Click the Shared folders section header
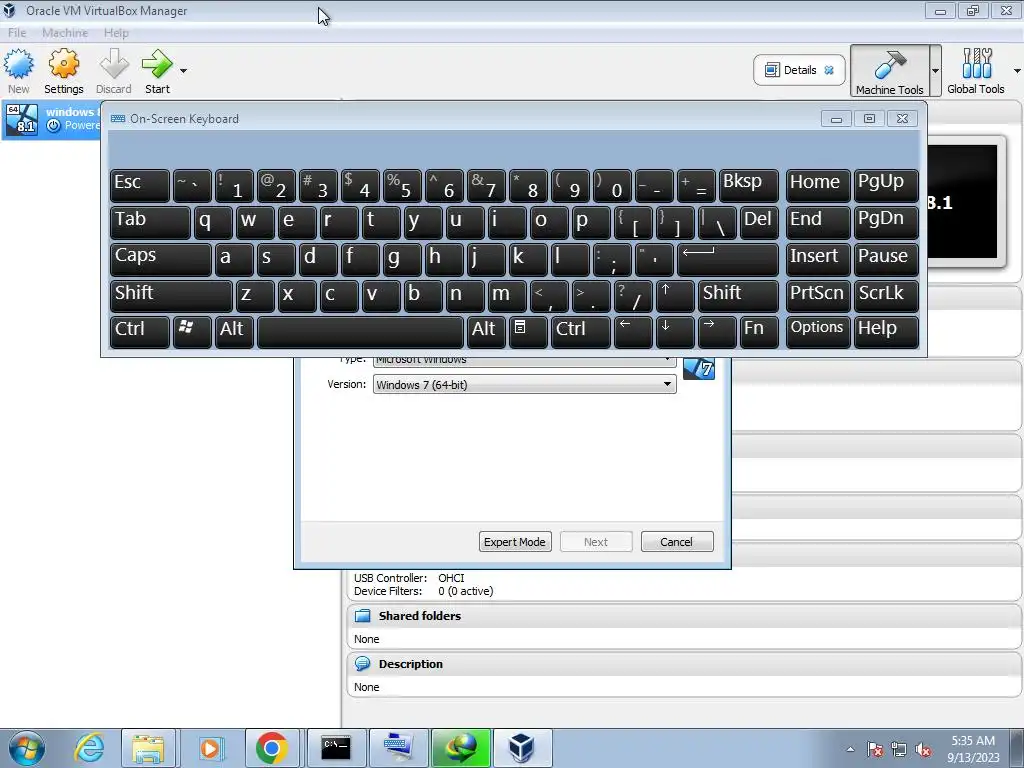Viewport: 1024px width, 768px height. [683, 616]
